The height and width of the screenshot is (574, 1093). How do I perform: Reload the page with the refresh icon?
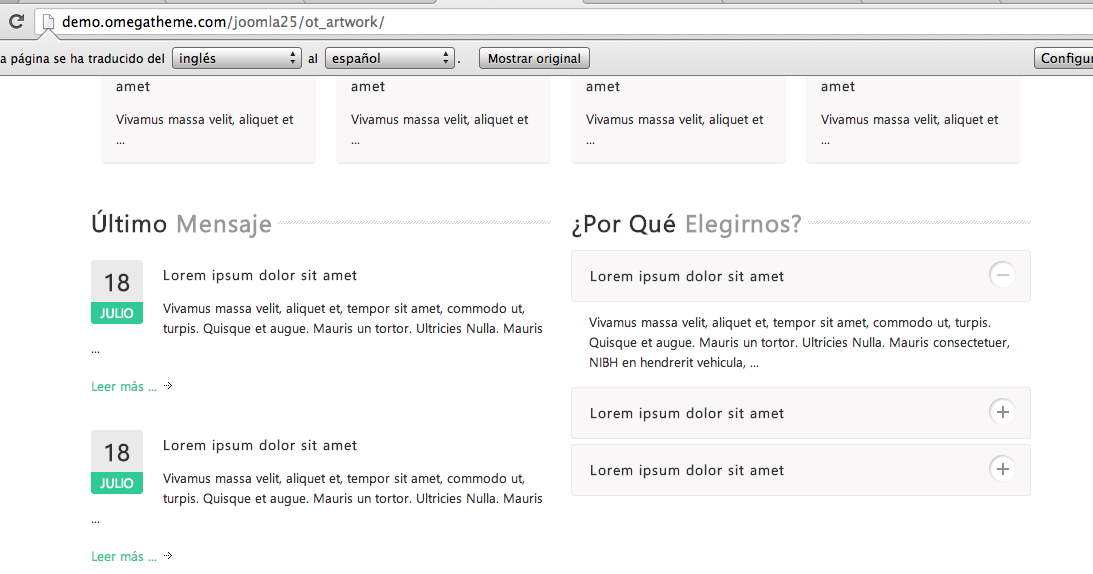(x=17, y=22)
